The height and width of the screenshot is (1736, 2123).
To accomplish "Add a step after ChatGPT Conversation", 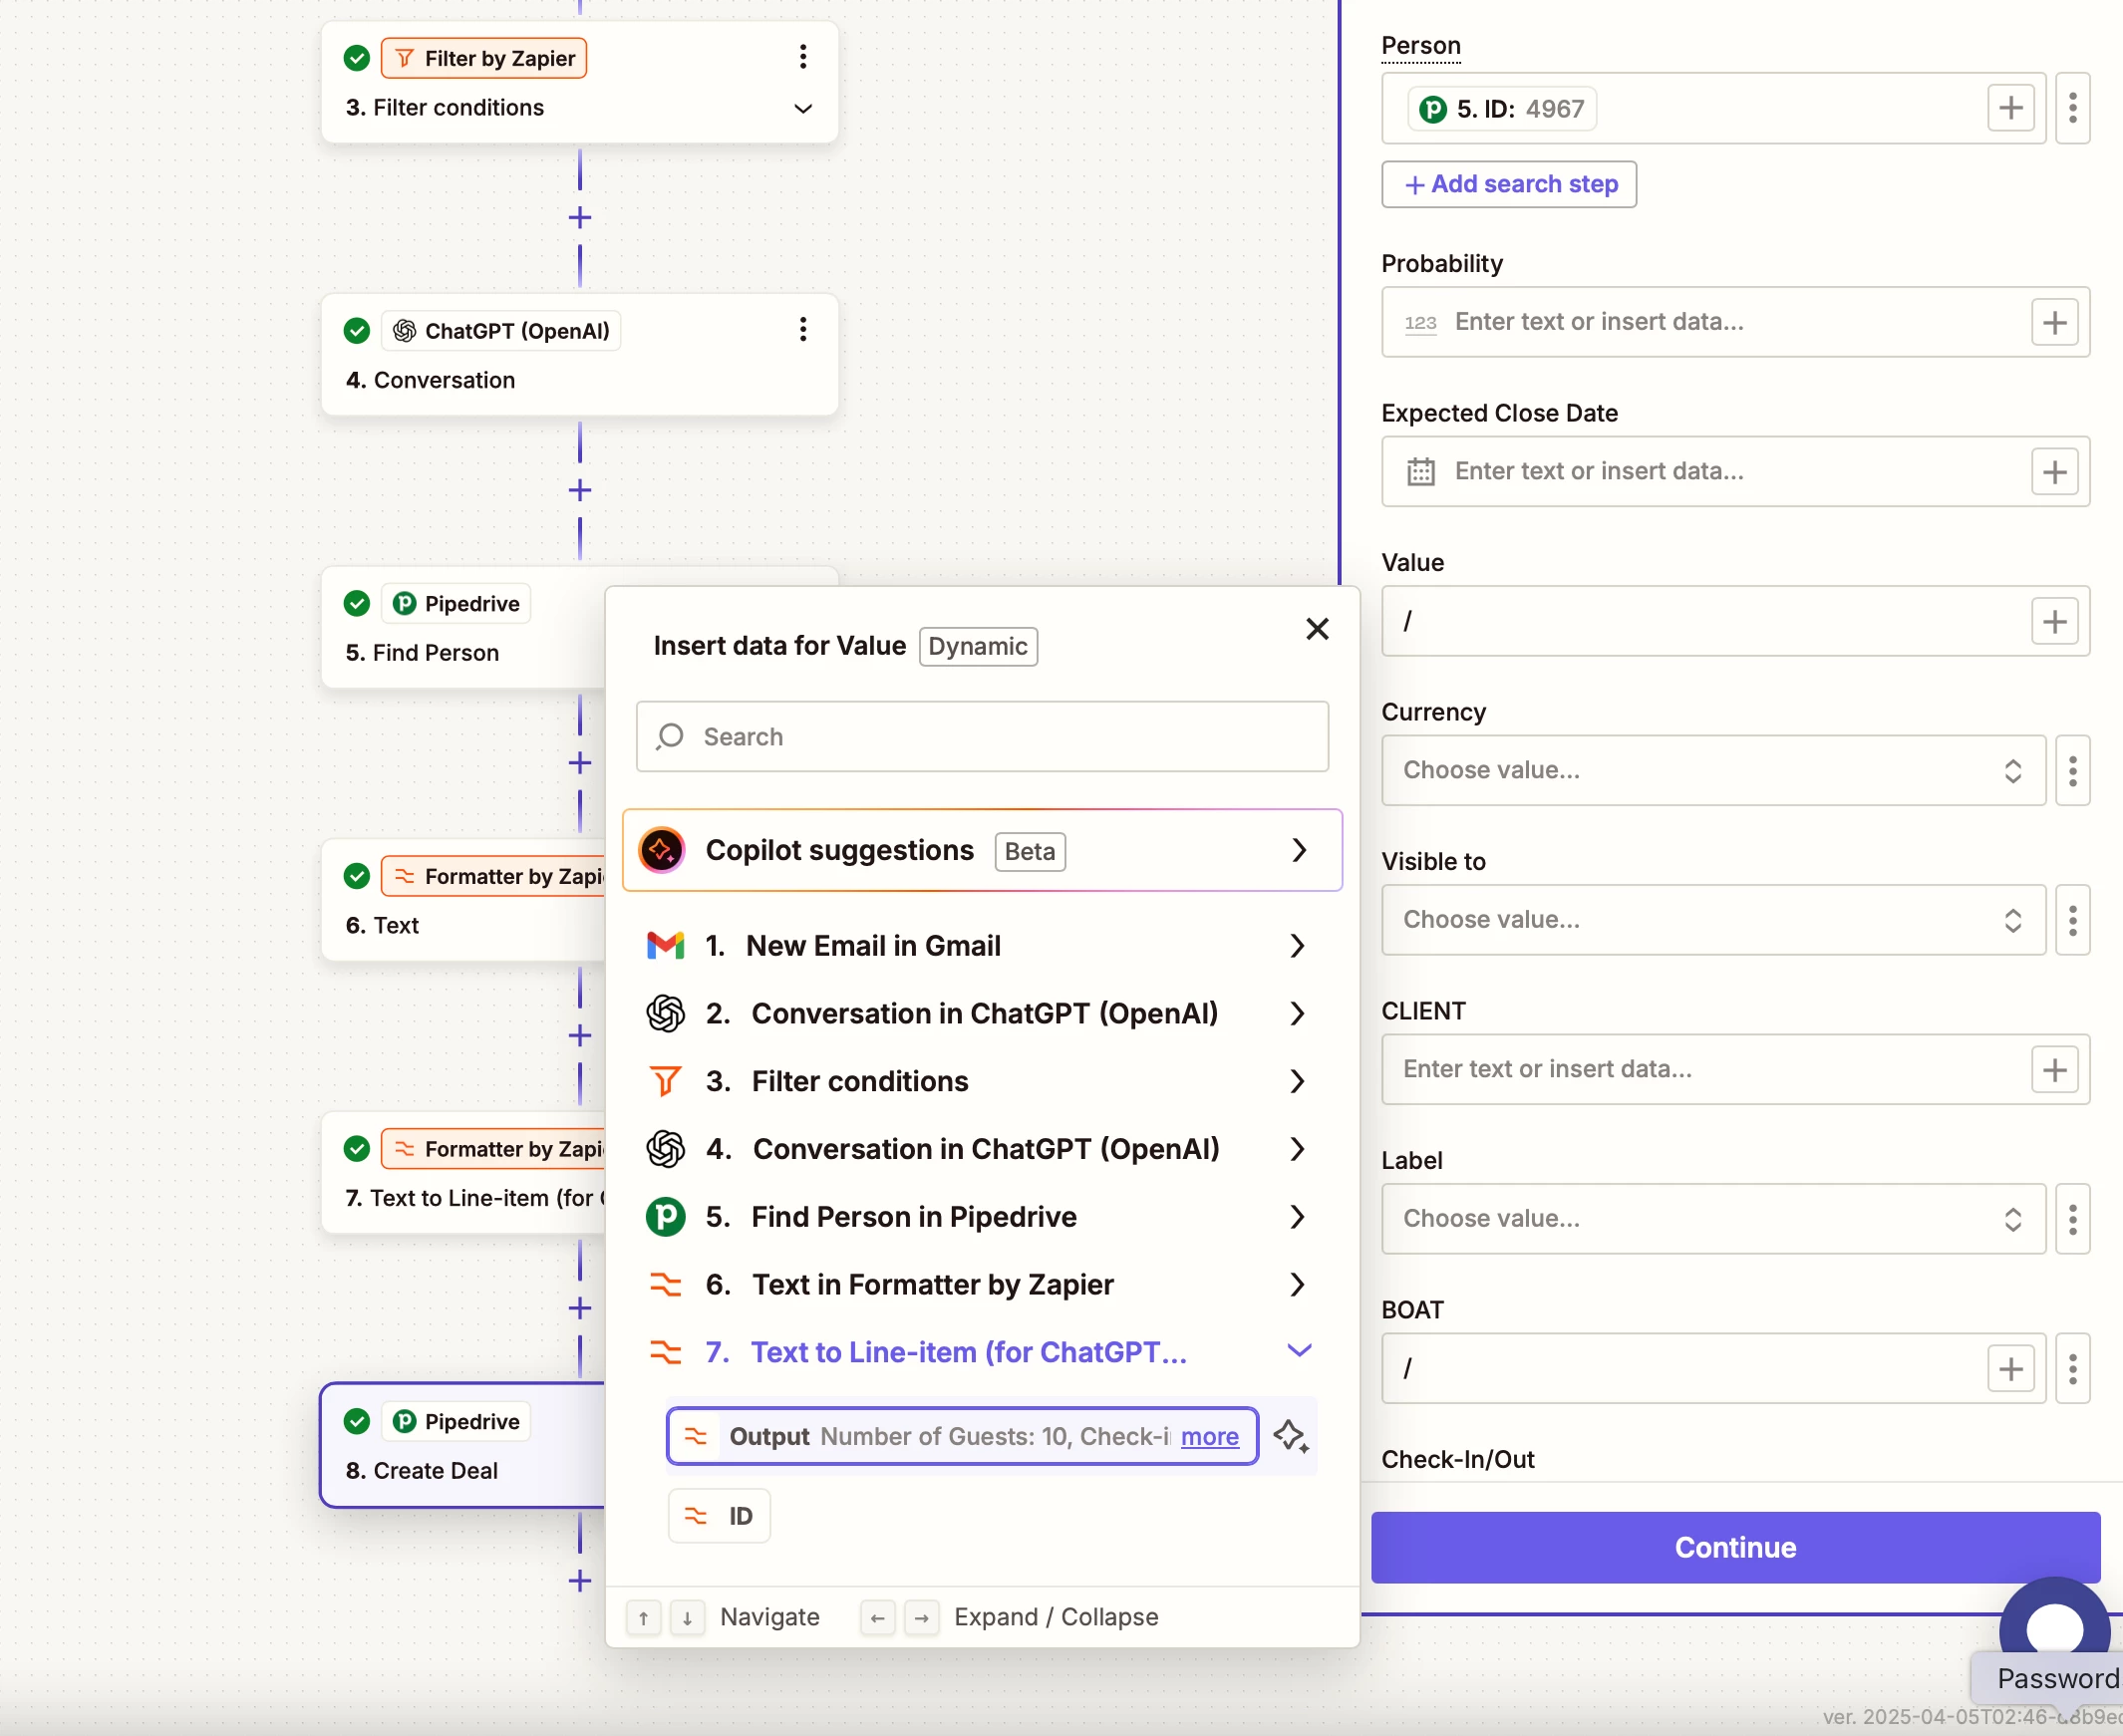I will click(580, 490).
